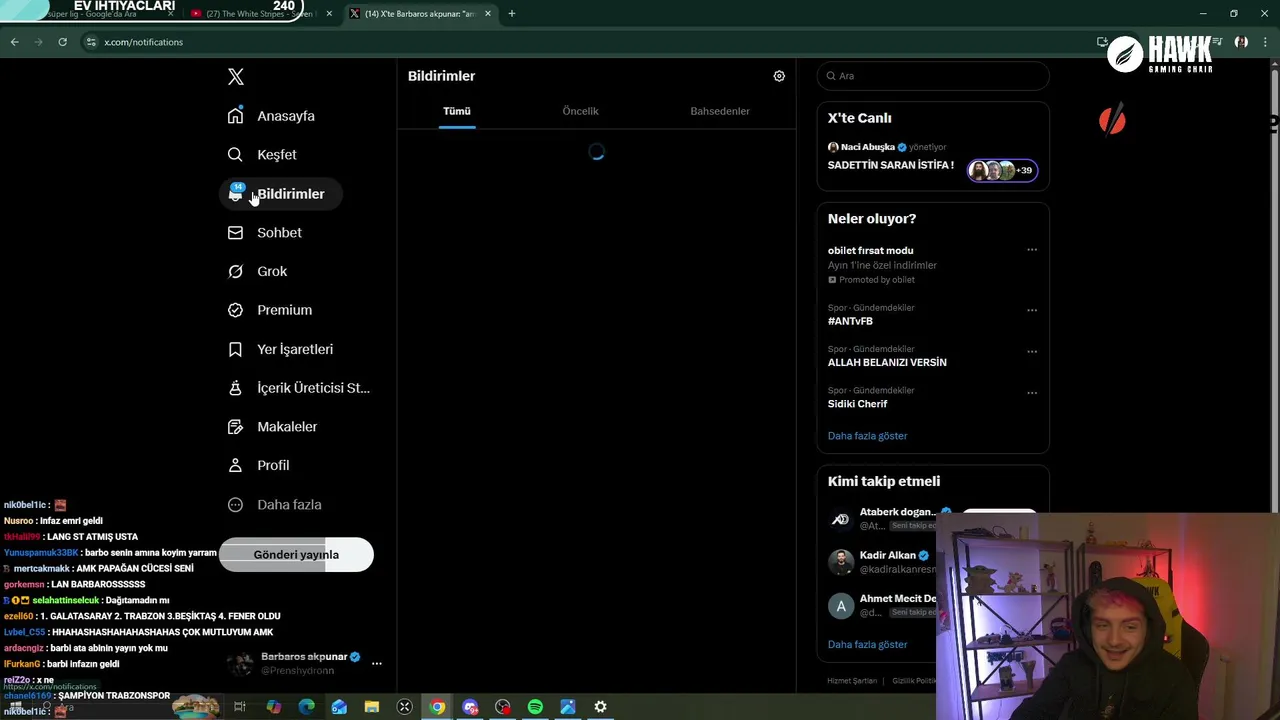Viewport: 1280px width, 720px height.
Task: Click the x.com/notifications address bar
Action: 143,42
